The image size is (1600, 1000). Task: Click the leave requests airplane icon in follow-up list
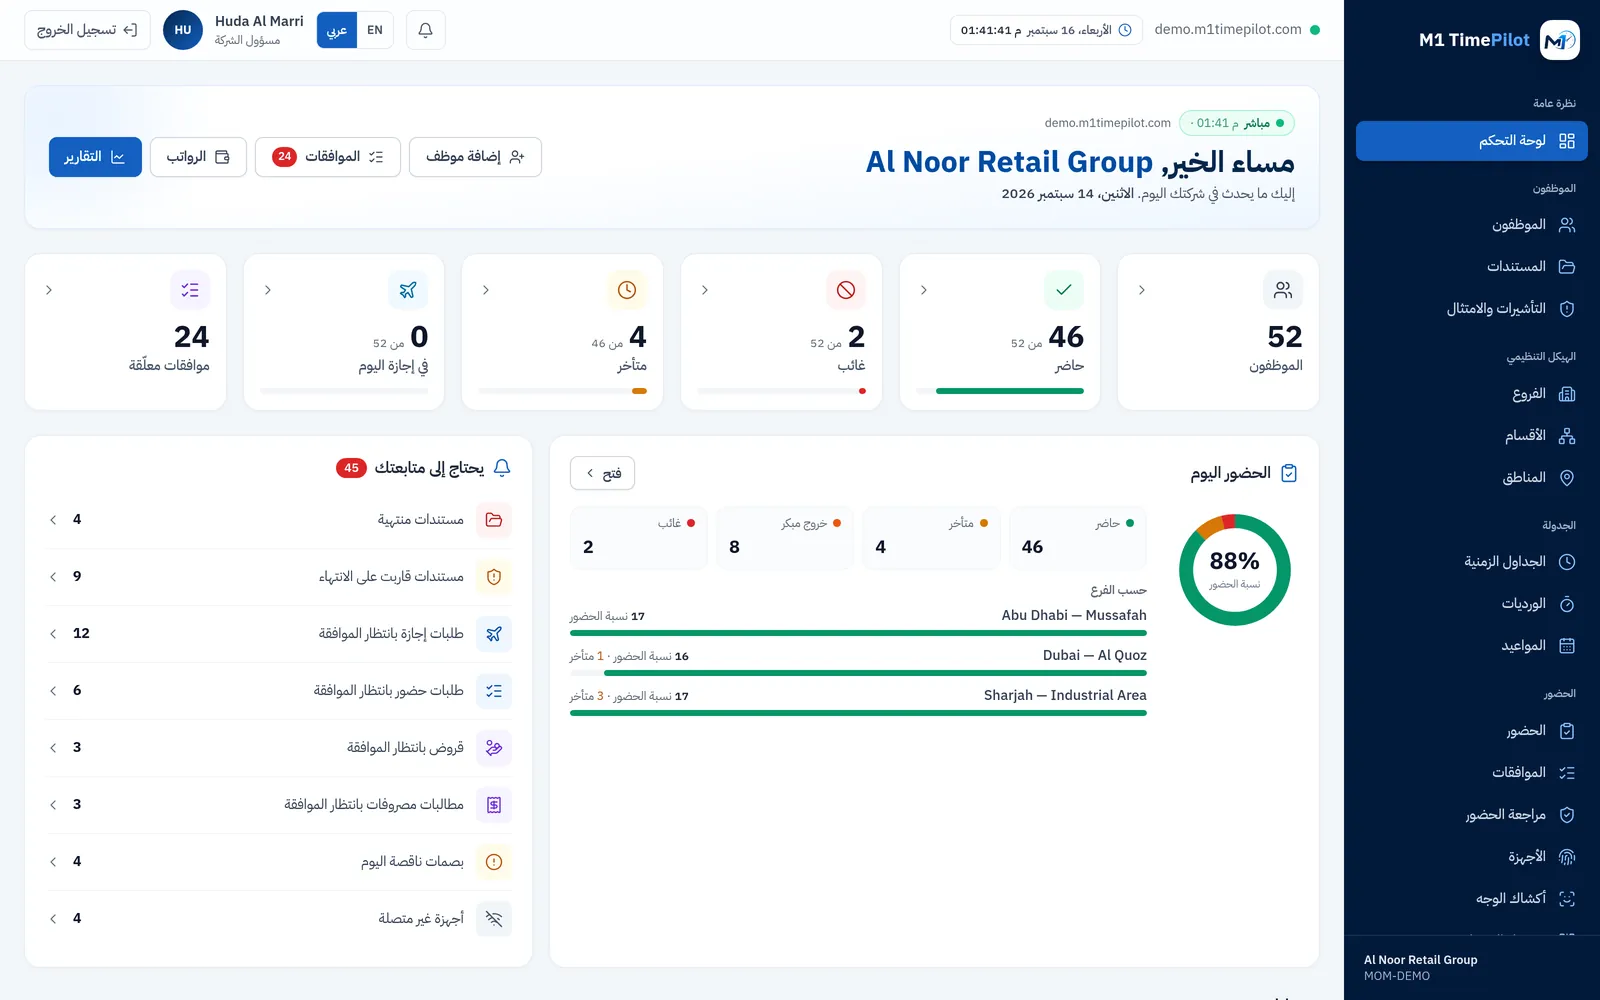click(494, 634)
